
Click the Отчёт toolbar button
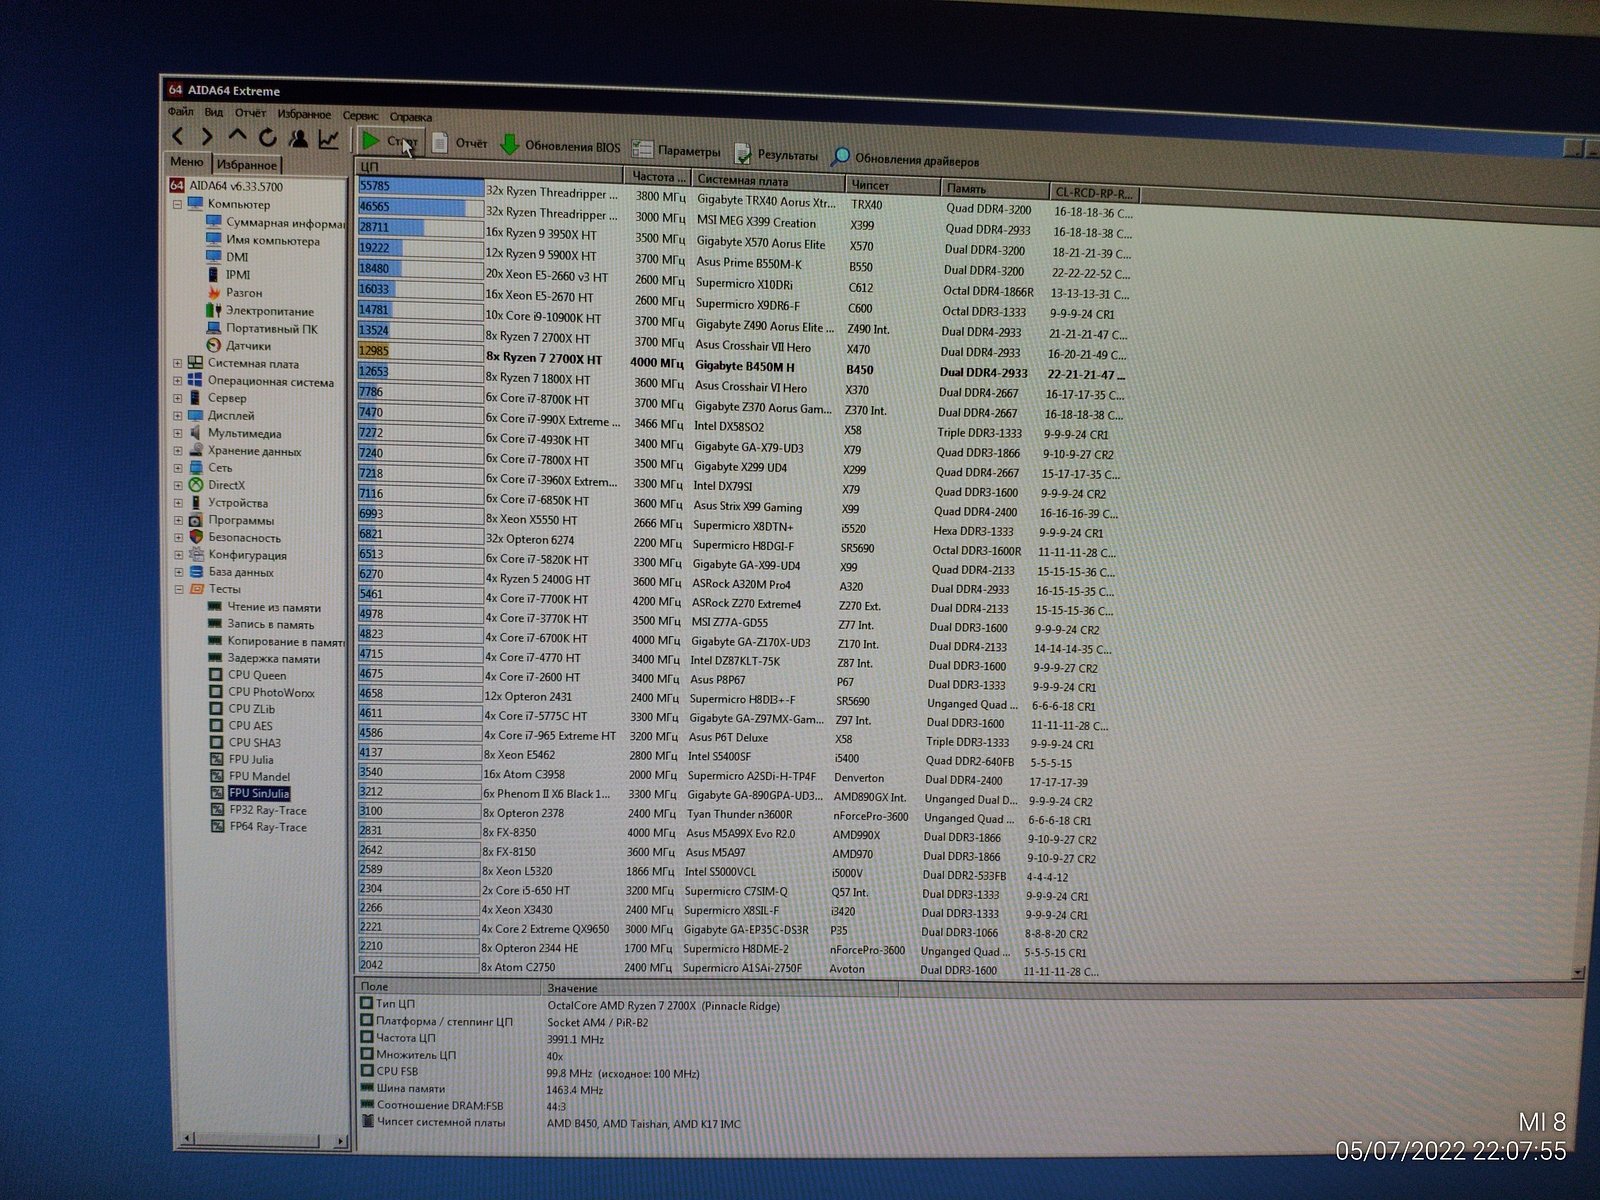tap(460, 144)
